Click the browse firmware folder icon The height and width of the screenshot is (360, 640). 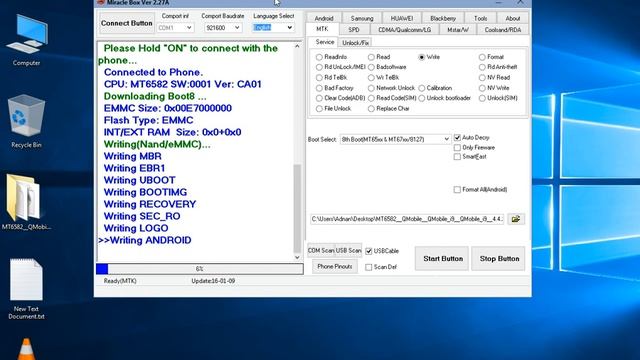(x=516, y=219)
